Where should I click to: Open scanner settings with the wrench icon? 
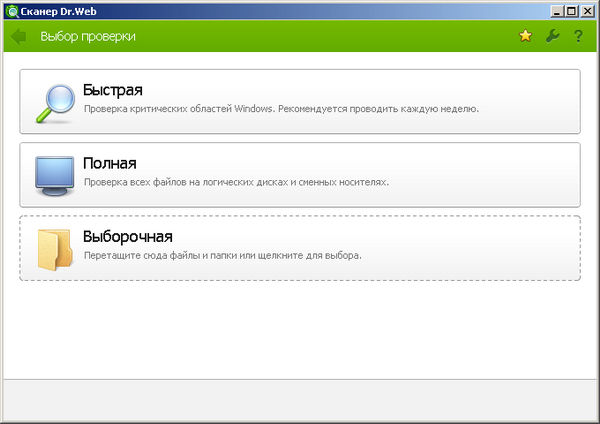coord(552,36)
